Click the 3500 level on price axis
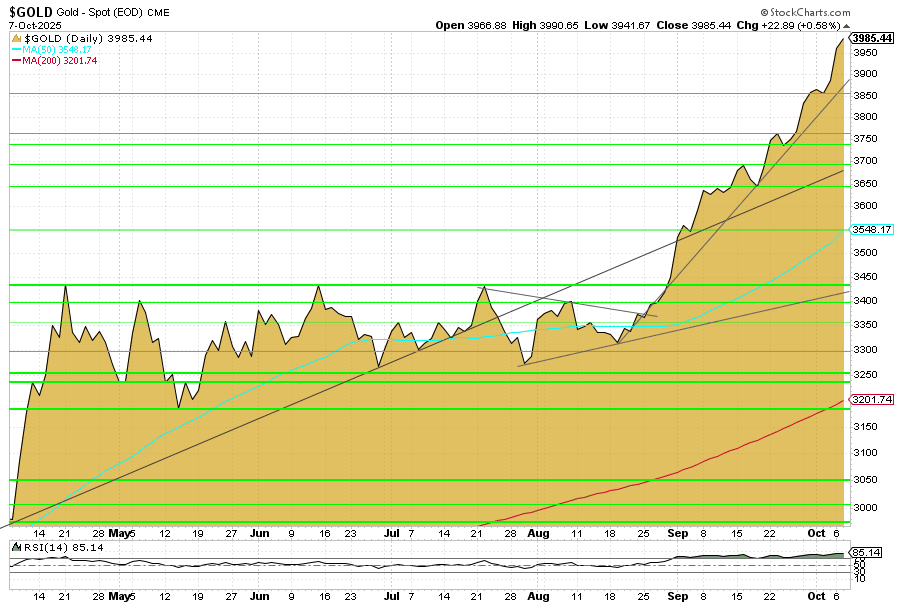Image resolution: width=899 pixels, height=612 pixels. point(864,254)
